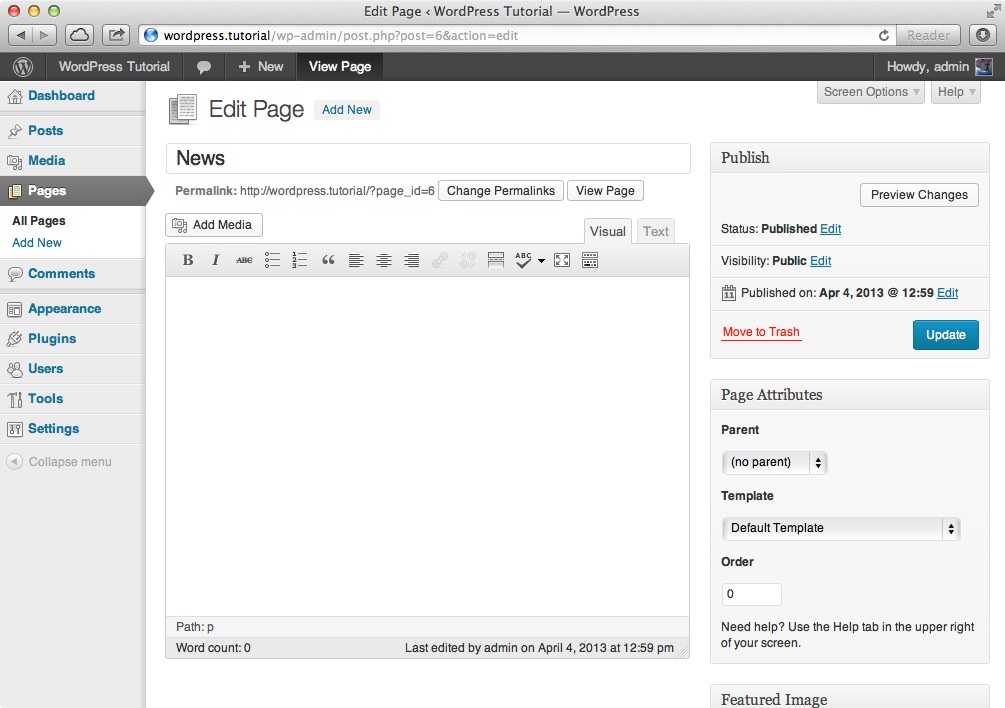This screenshot has height=708, width=1005.
Task: Go forward with browser forward arrow
Action: point(44,35)
